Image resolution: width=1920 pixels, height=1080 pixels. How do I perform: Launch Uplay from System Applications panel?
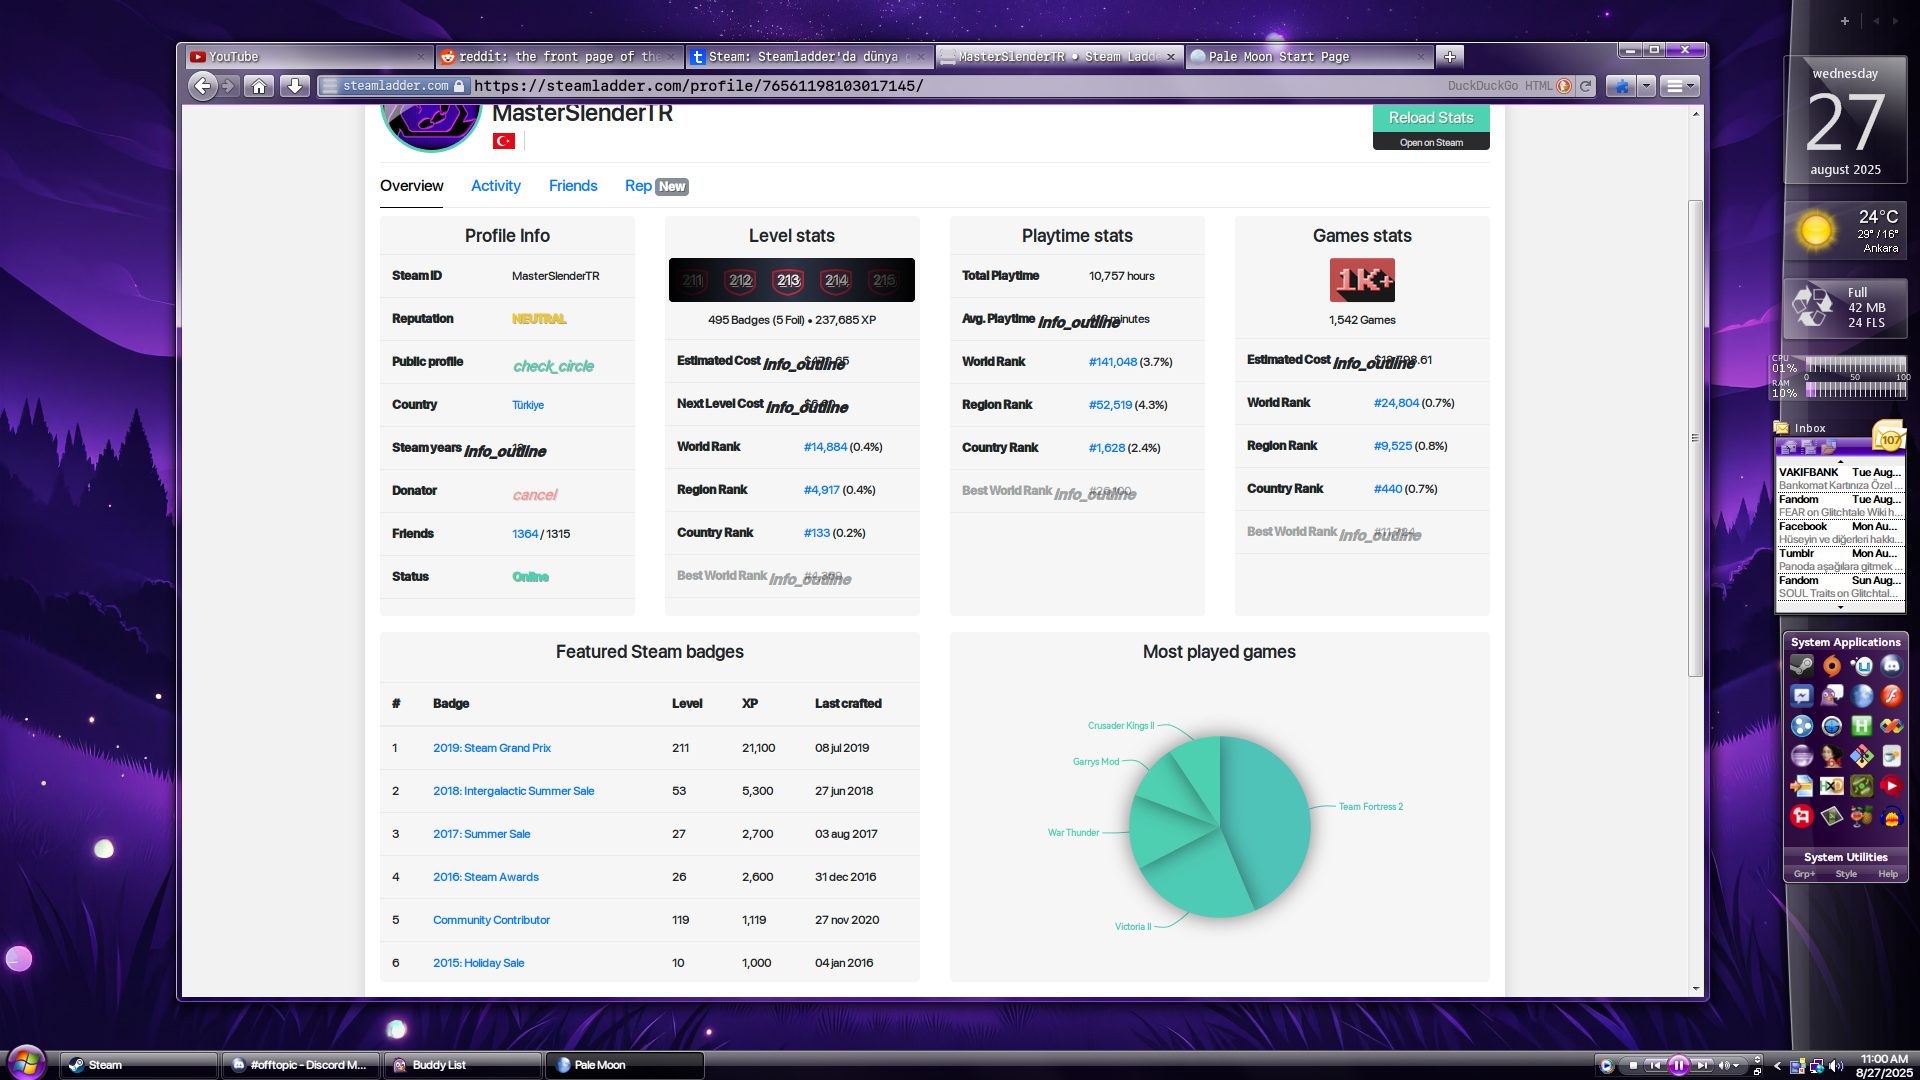click(x=1861, y=666)
